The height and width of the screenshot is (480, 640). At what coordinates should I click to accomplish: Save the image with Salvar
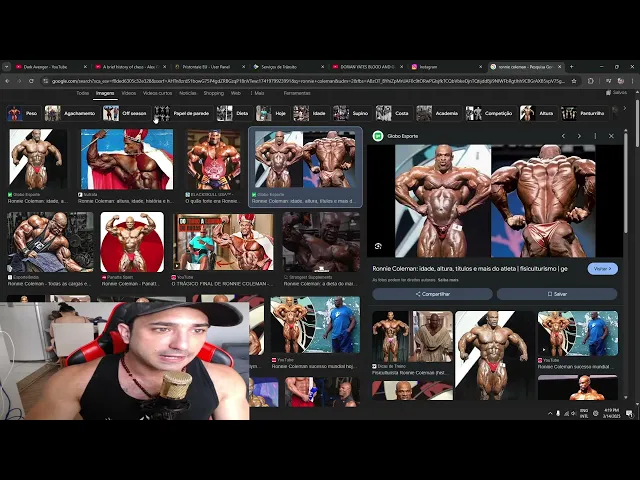pos(557,294)
